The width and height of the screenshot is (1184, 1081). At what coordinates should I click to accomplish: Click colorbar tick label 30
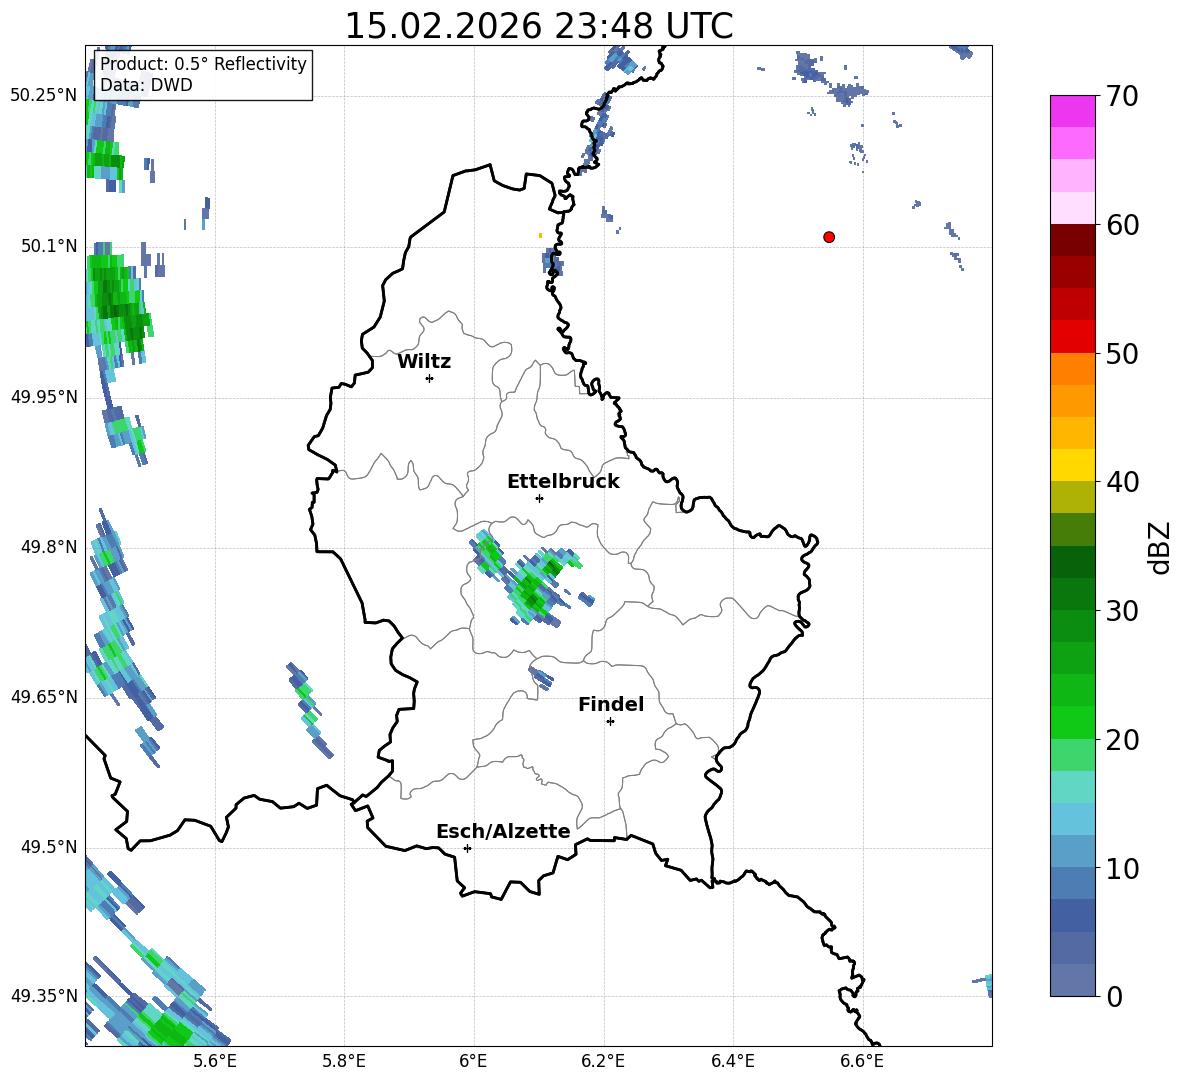pyautogui.click(x=1122, y=611)
